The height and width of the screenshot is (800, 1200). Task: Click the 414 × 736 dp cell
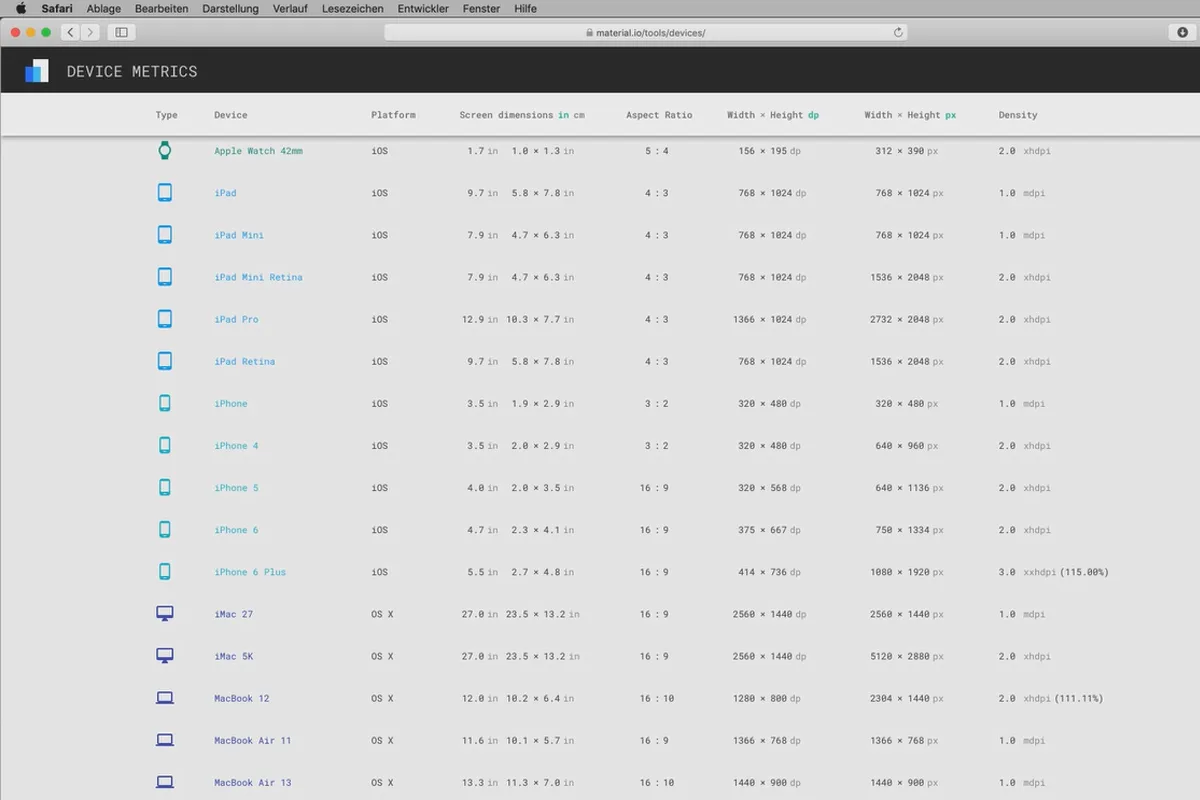[x=770, y=572]
